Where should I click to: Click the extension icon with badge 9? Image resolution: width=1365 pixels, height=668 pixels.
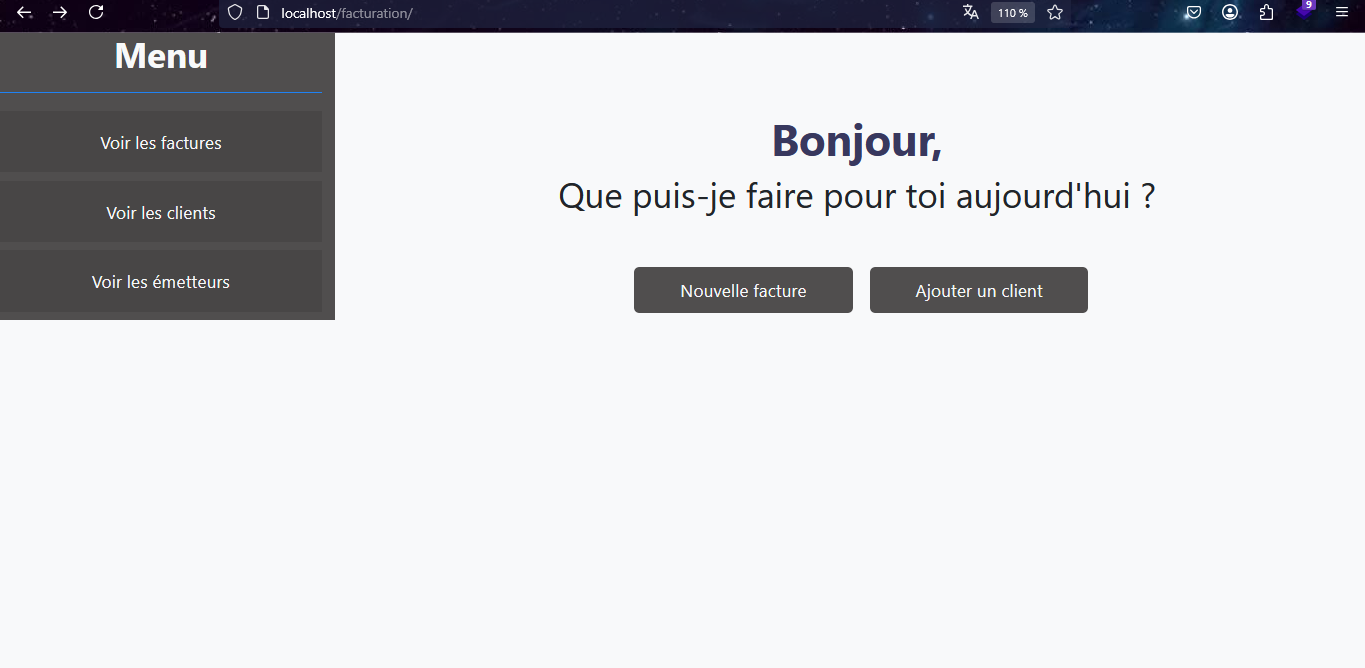1305,11
